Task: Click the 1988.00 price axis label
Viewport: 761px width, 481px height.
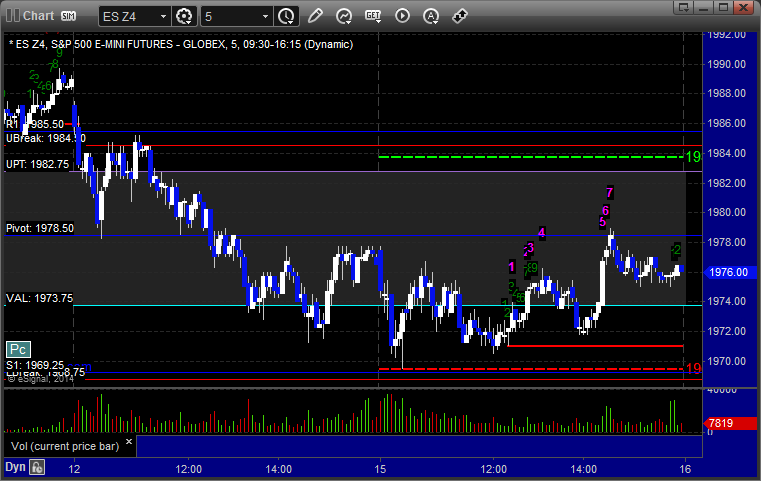Action: 727,93
